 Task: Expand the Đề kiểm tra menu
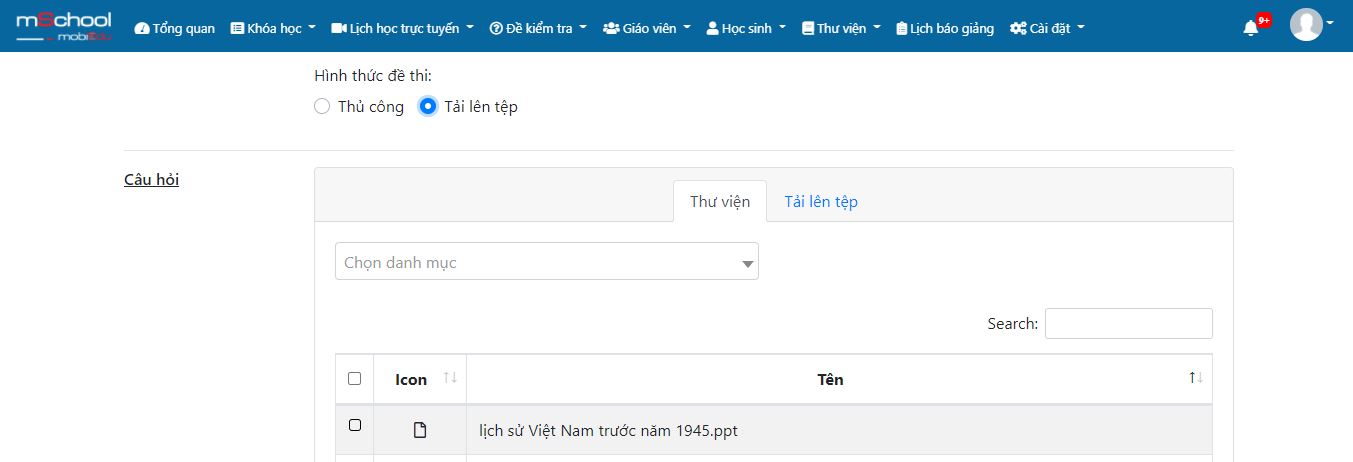[x=538, y=28]
